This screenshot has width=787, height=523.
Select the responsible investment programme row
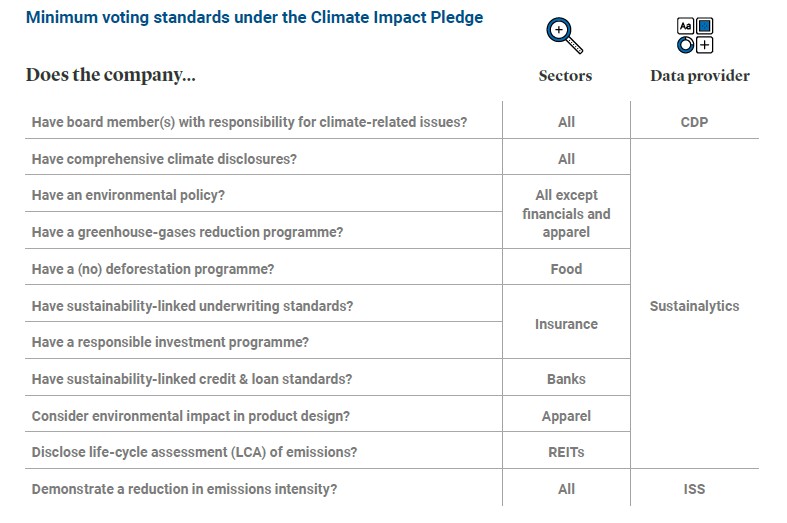pos(170,342)
